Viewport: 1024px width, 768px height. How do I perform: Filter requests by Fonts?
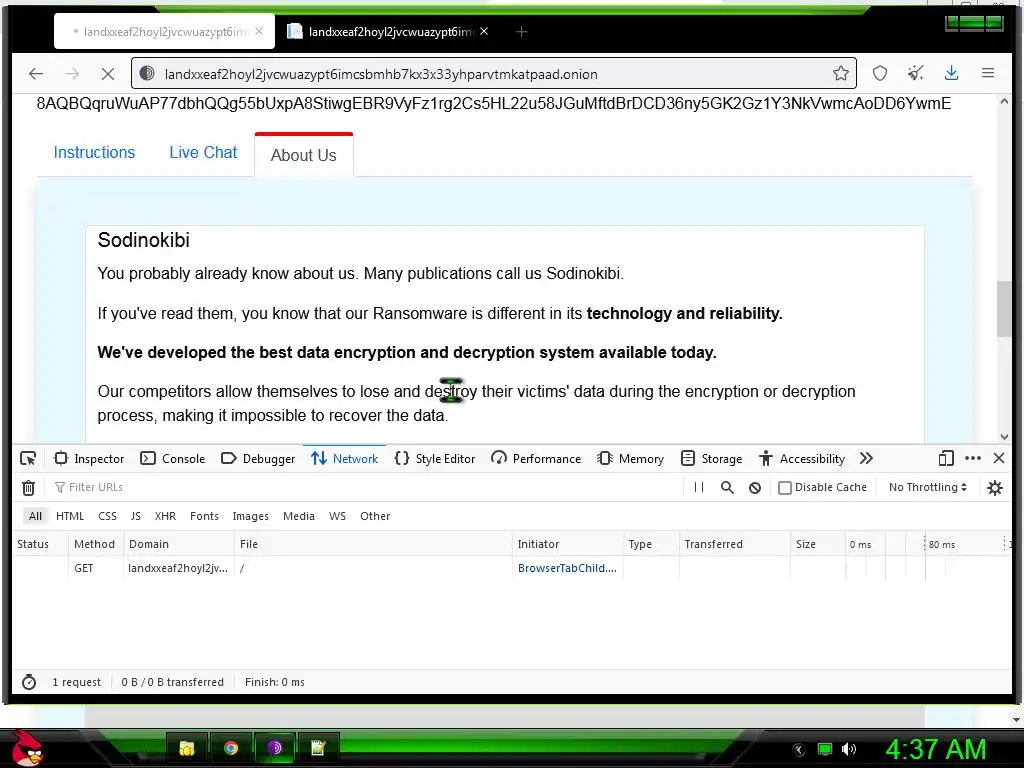click(204, 516)
